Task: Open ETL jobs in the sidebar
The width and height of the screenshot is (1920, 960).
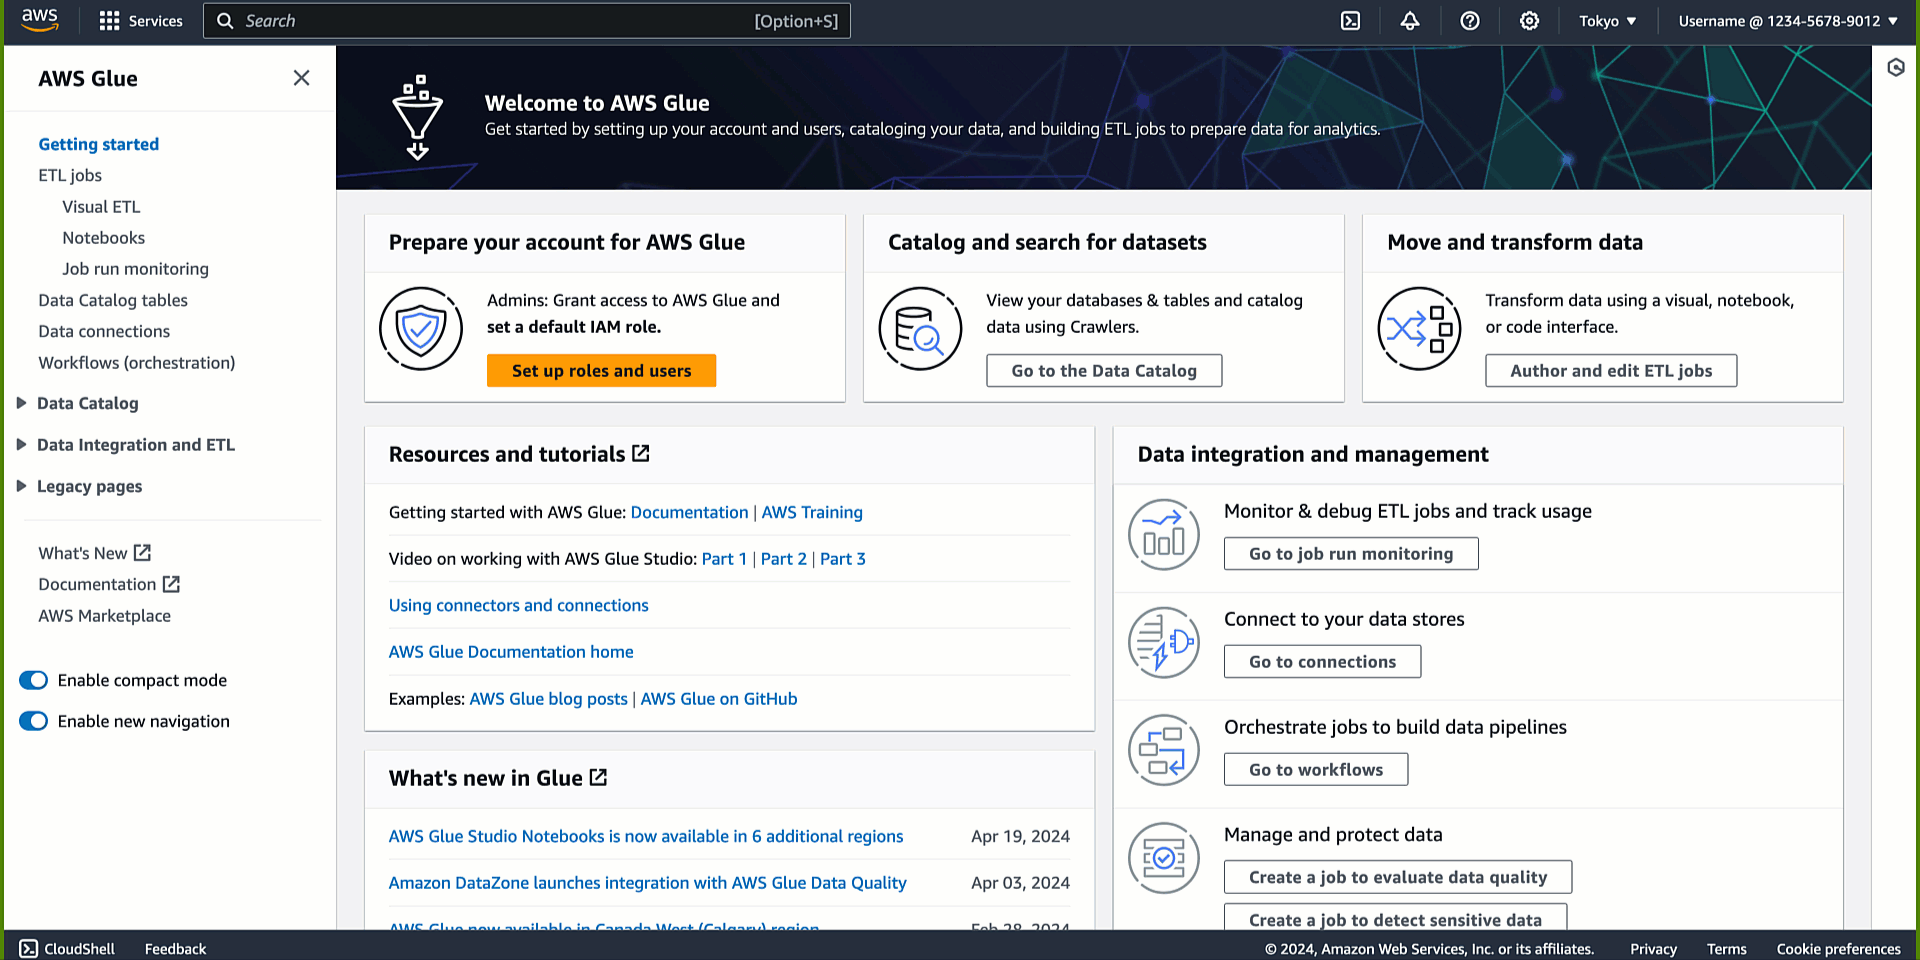Action: click(70, 175)
